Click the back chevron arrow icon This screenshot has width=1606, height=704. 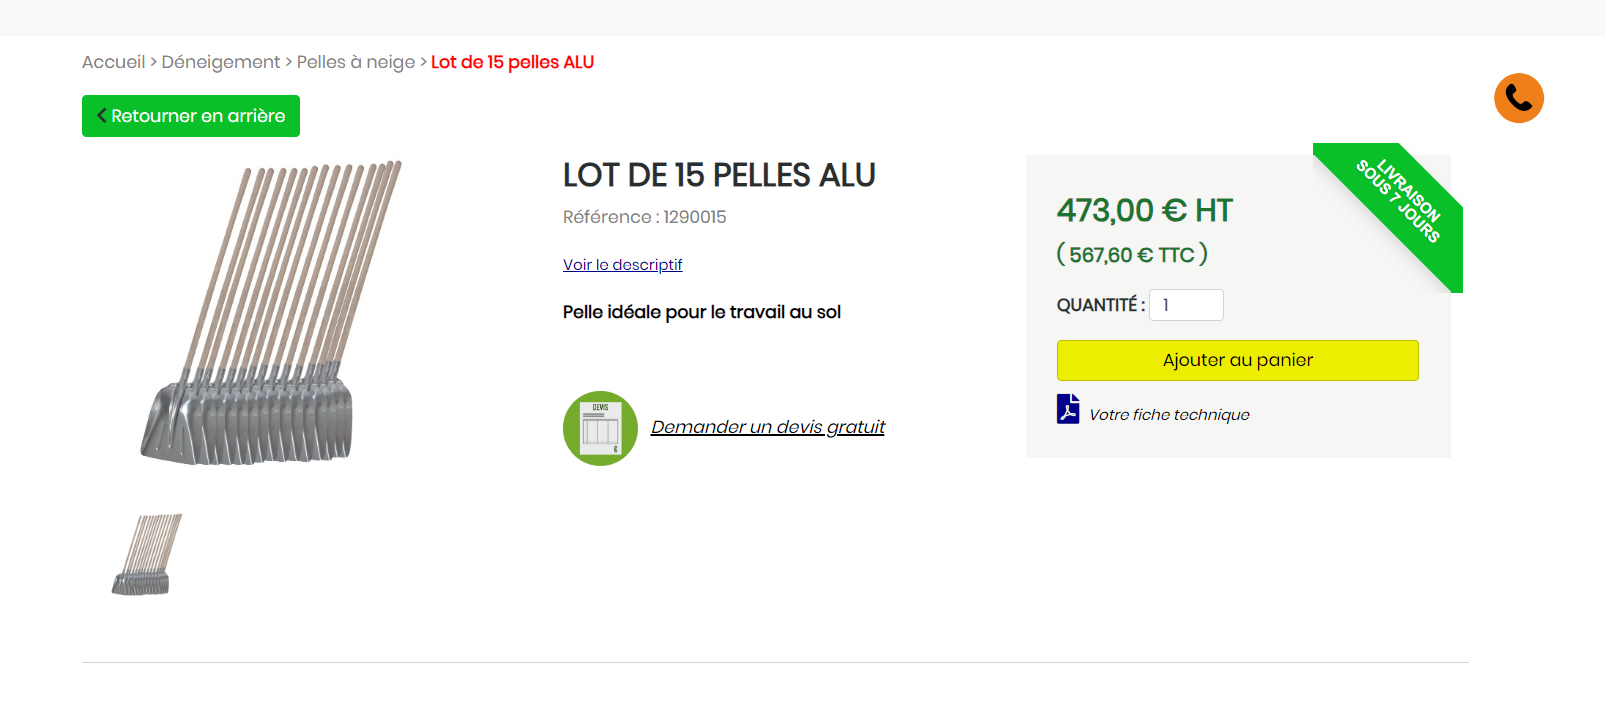point(101,116)
